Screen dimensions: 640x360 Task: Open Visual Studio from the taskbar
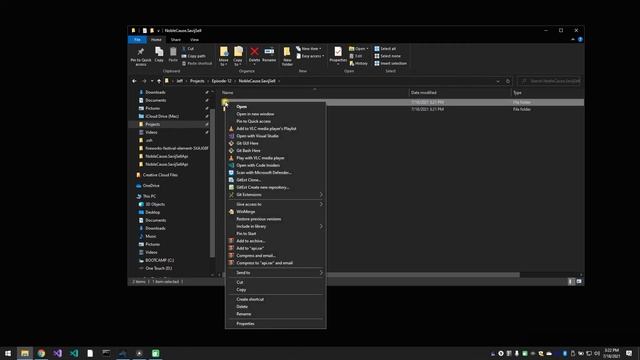58,353
